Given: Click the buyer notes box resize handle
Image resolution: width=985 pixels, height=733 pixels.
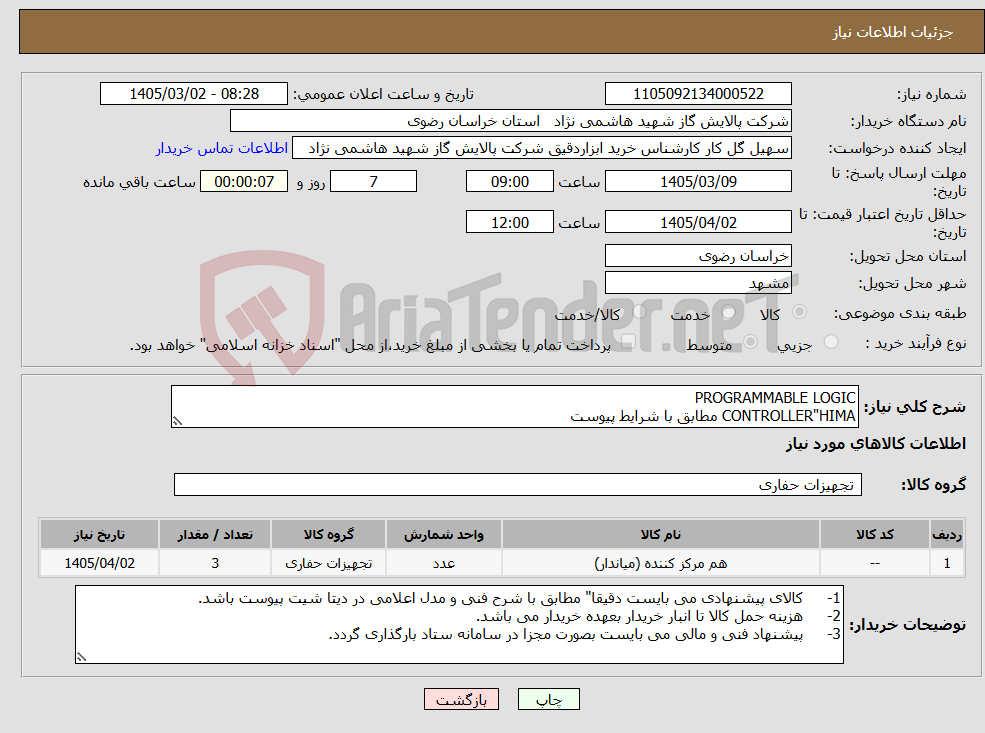Looking at the screenshot, I should click(x=81, y=657).
